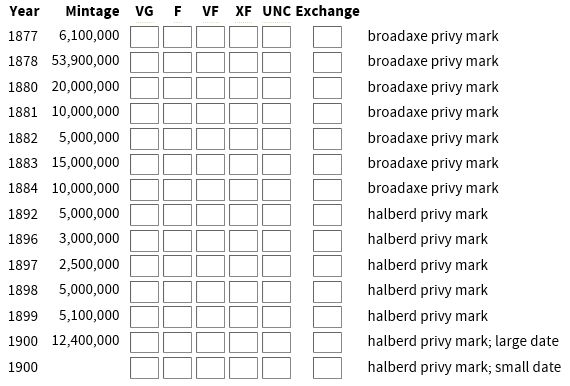Image resolution: width=570 pixels, height=386 pixels.
Task: Select the XF box for 1897
Action: [x=243, y=266]
